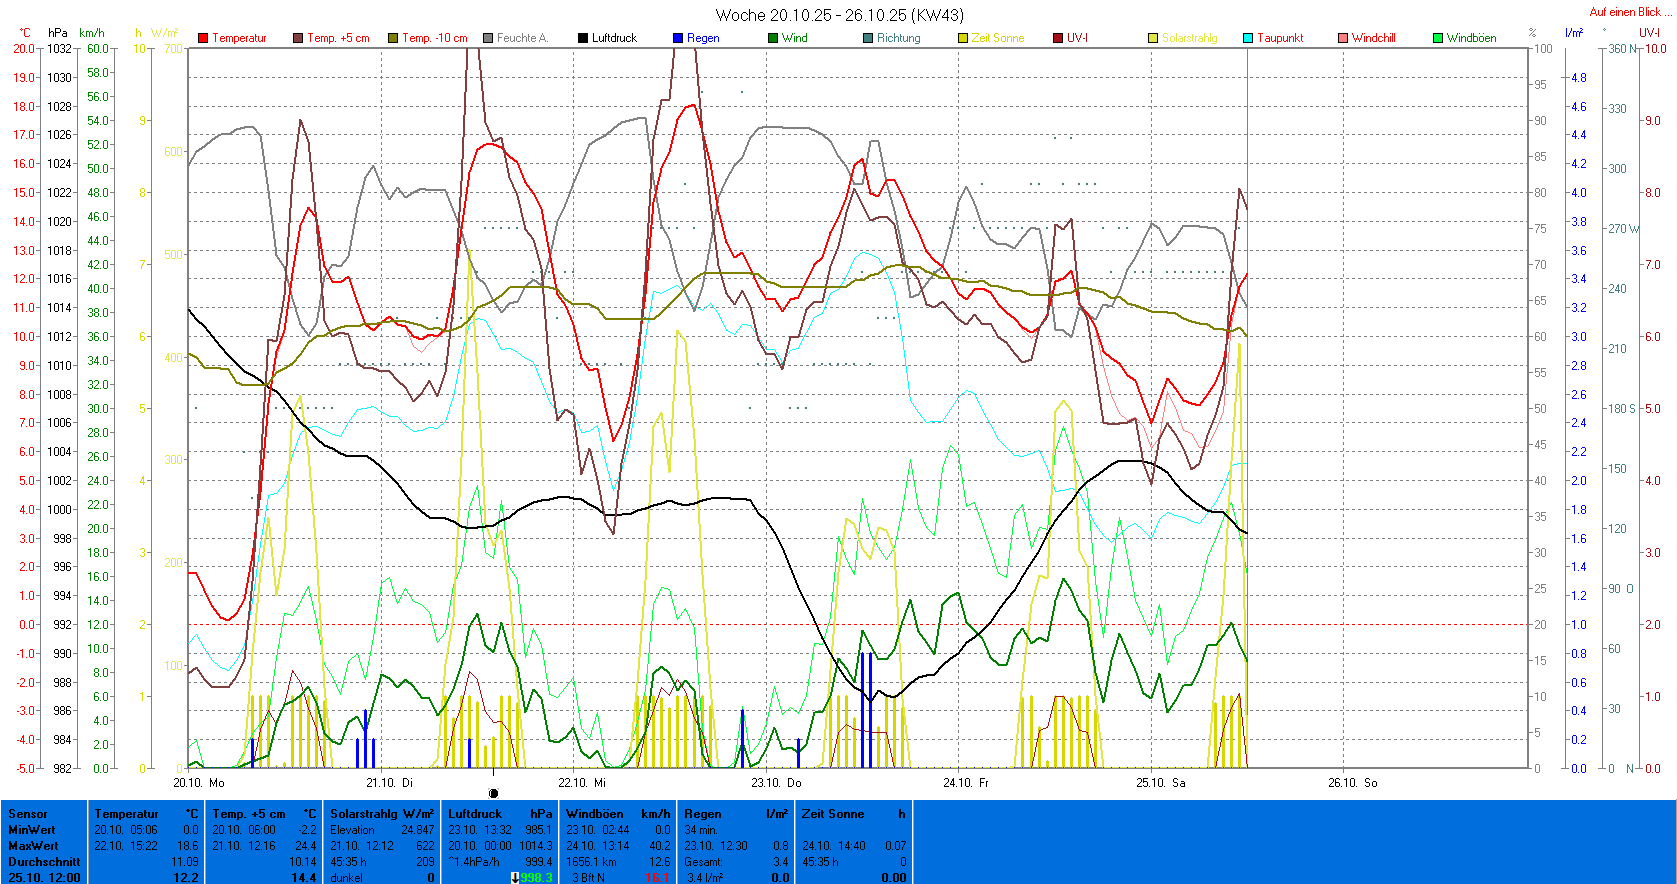Viewport: 1677px width, 884px height.
Task: Click the bright green Windböen legend square
Action: click(1438, 38)
